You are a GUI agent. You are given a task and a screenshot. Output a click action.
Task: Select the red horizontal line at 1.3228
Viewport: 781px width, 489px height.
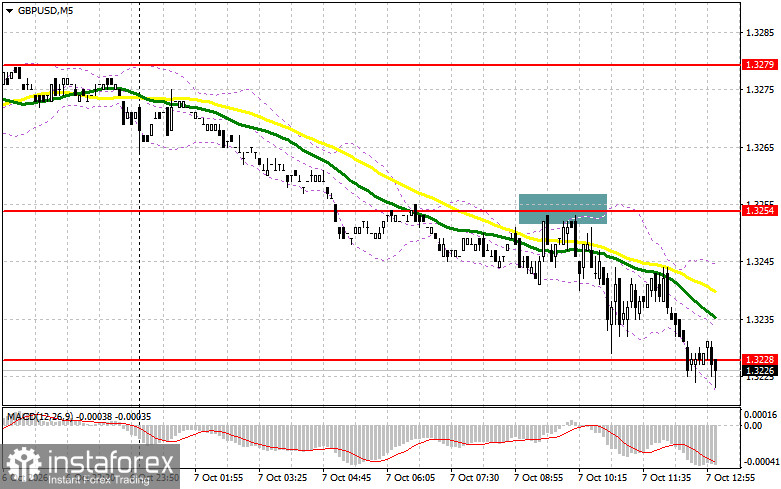[x=371, y=360]
